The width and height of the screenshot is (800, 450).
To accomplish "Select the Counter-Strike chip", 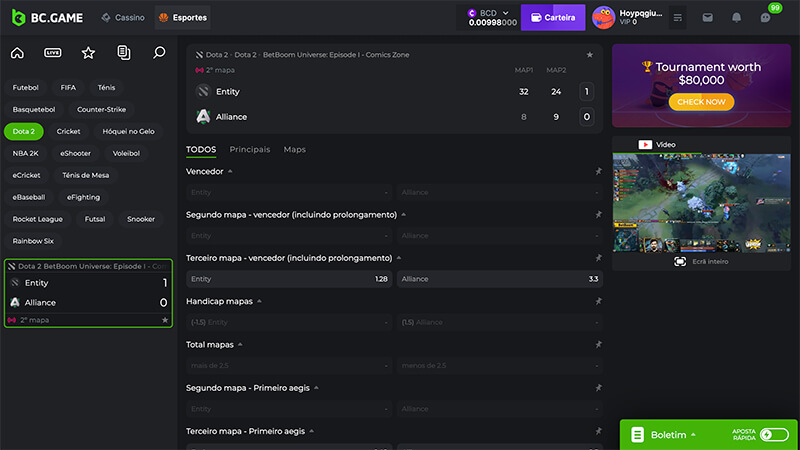I will tap(102, 109).
